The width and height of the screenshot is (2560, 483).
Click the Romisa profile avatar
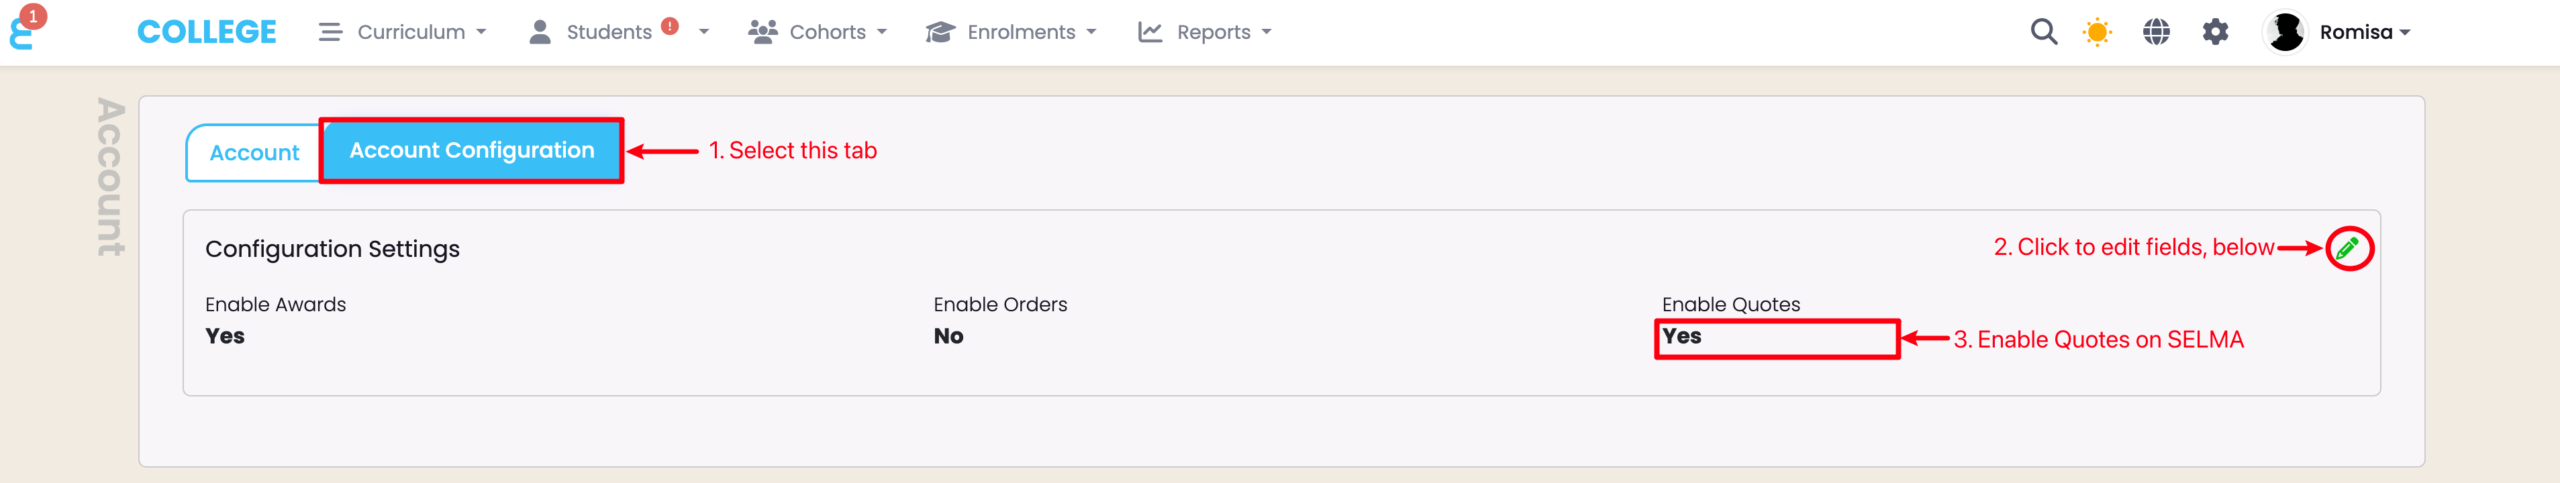2285,32
